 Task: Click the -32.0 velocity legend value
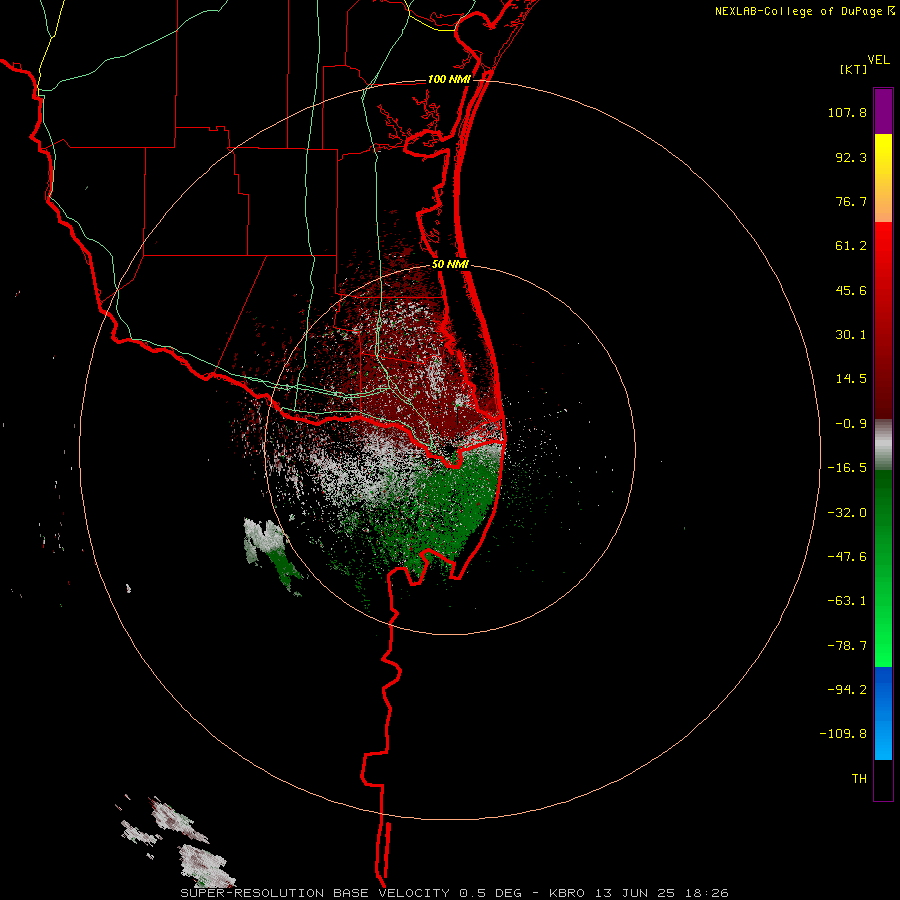tap(847, 513)
